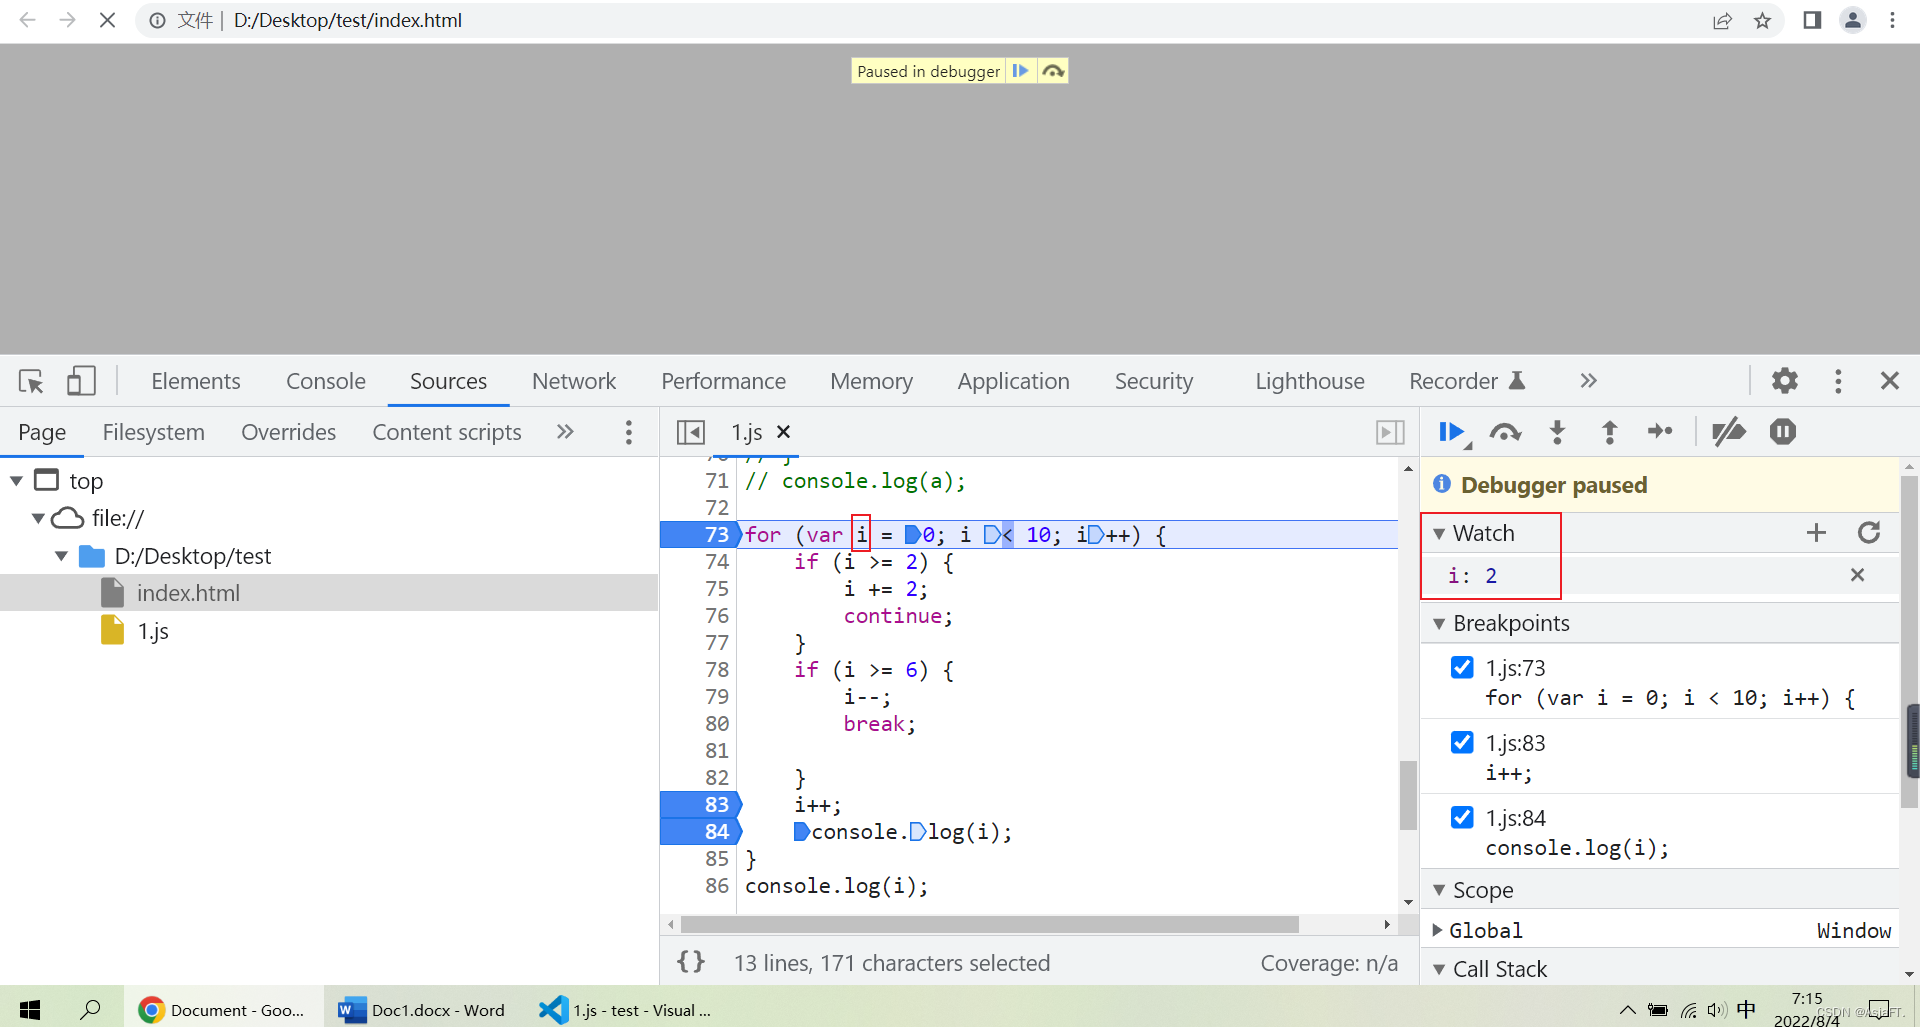Collapse the Scope section
Viewport: 1920px width, 1027px height.
click(x=1439, y=890)
